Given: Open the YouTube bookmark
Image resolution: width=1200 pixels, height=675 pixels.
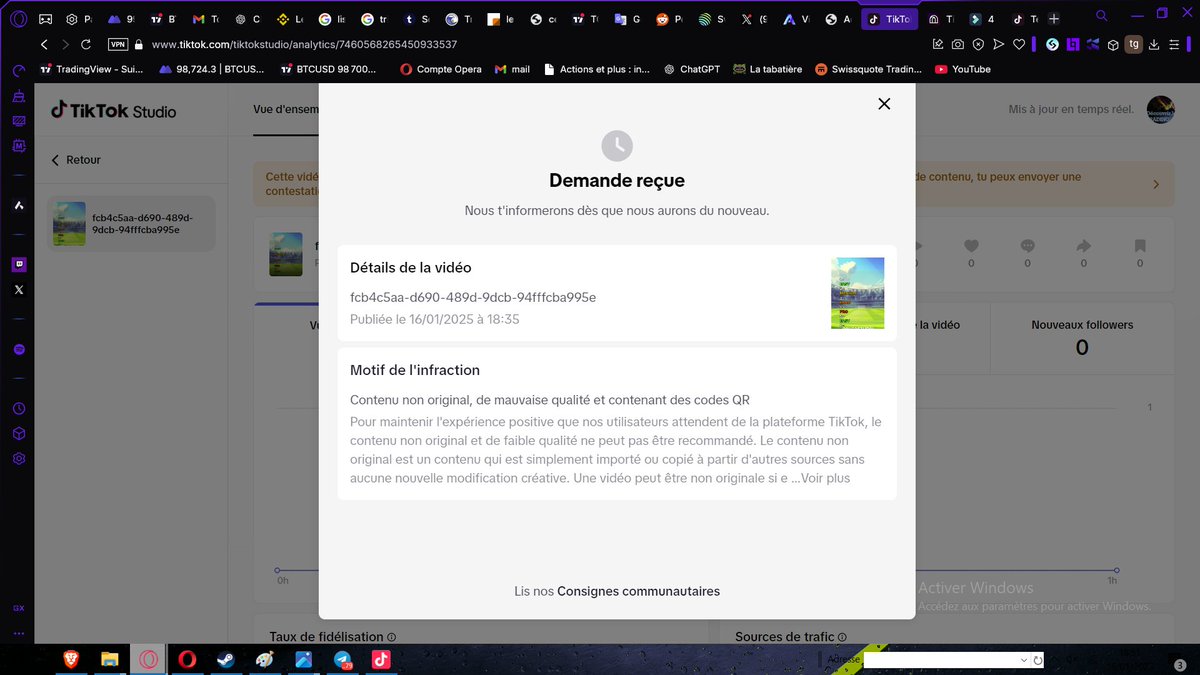Looking at the screenshot, I should point(962,69).
